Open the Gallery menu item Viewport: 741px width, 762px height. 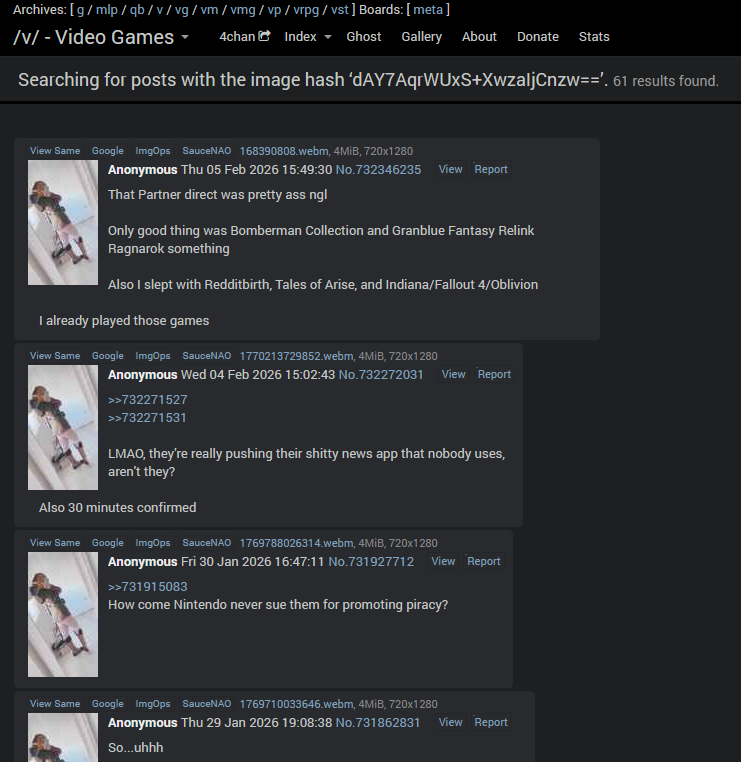(x=422, y=36)
